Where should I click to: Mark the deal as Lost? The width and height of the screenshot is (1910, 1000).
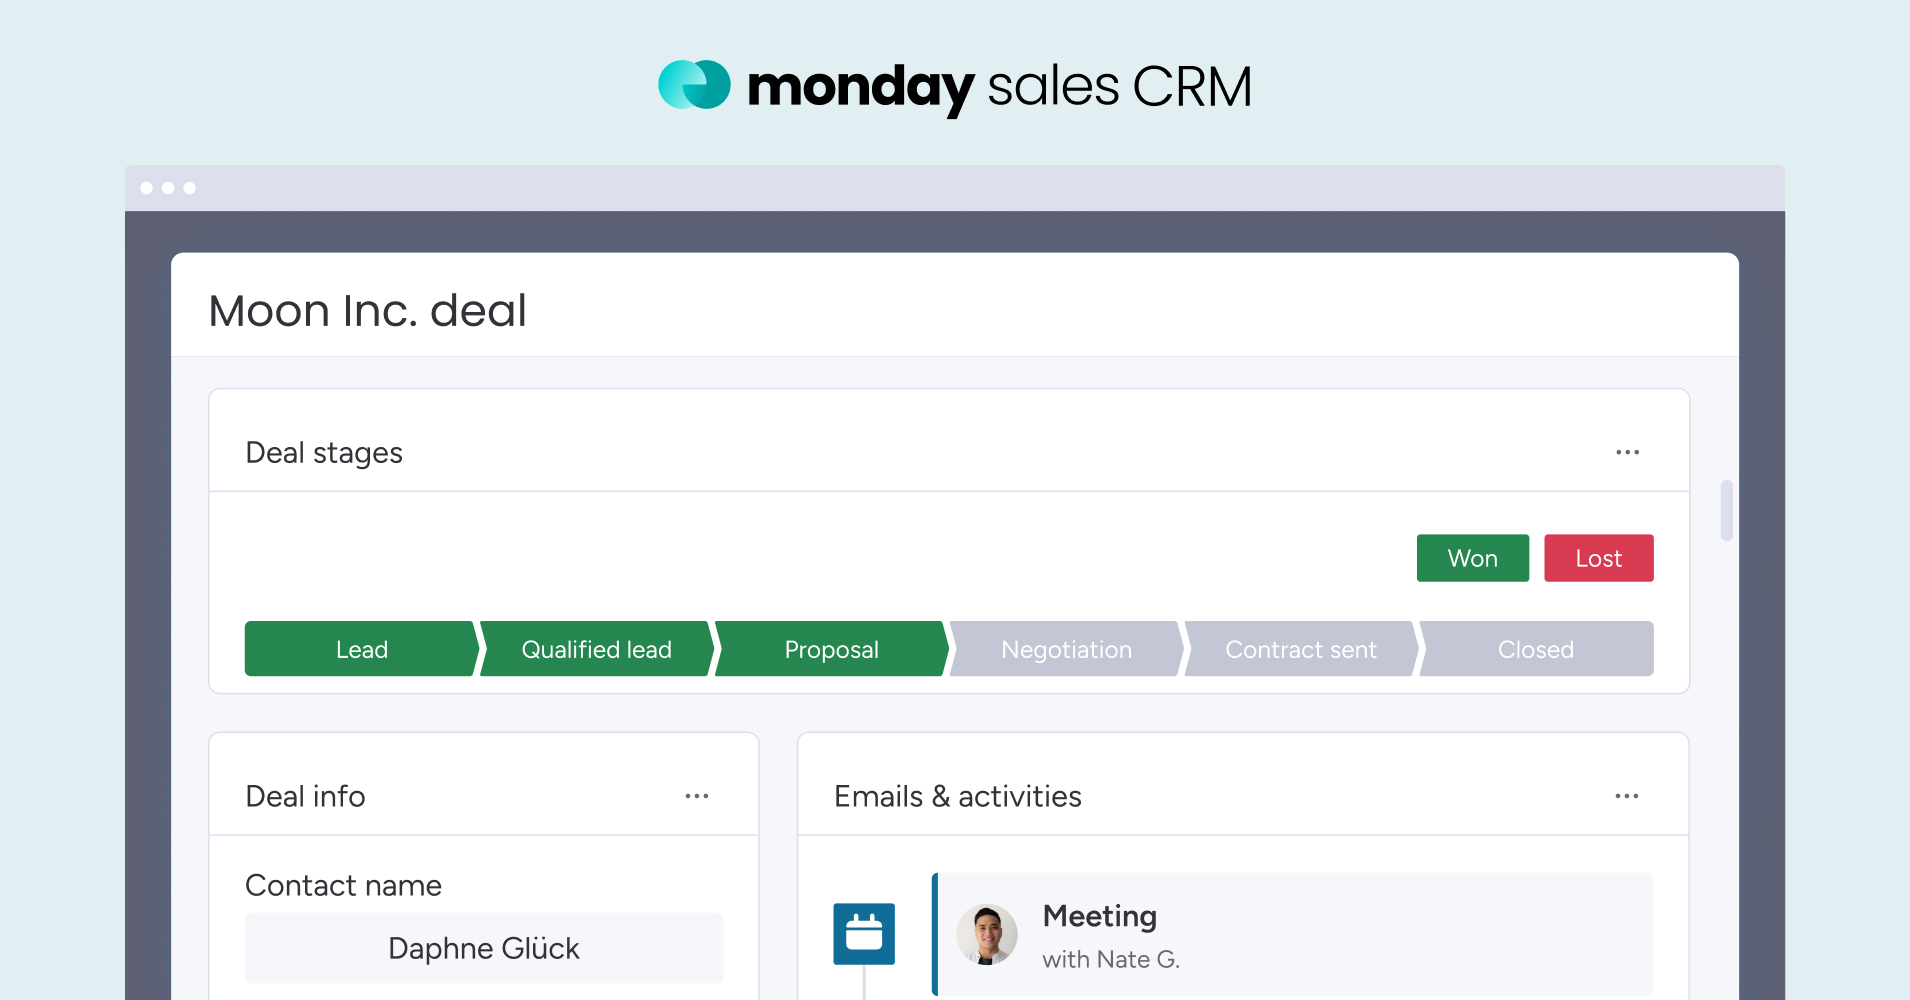click(x=1598, y=558)
